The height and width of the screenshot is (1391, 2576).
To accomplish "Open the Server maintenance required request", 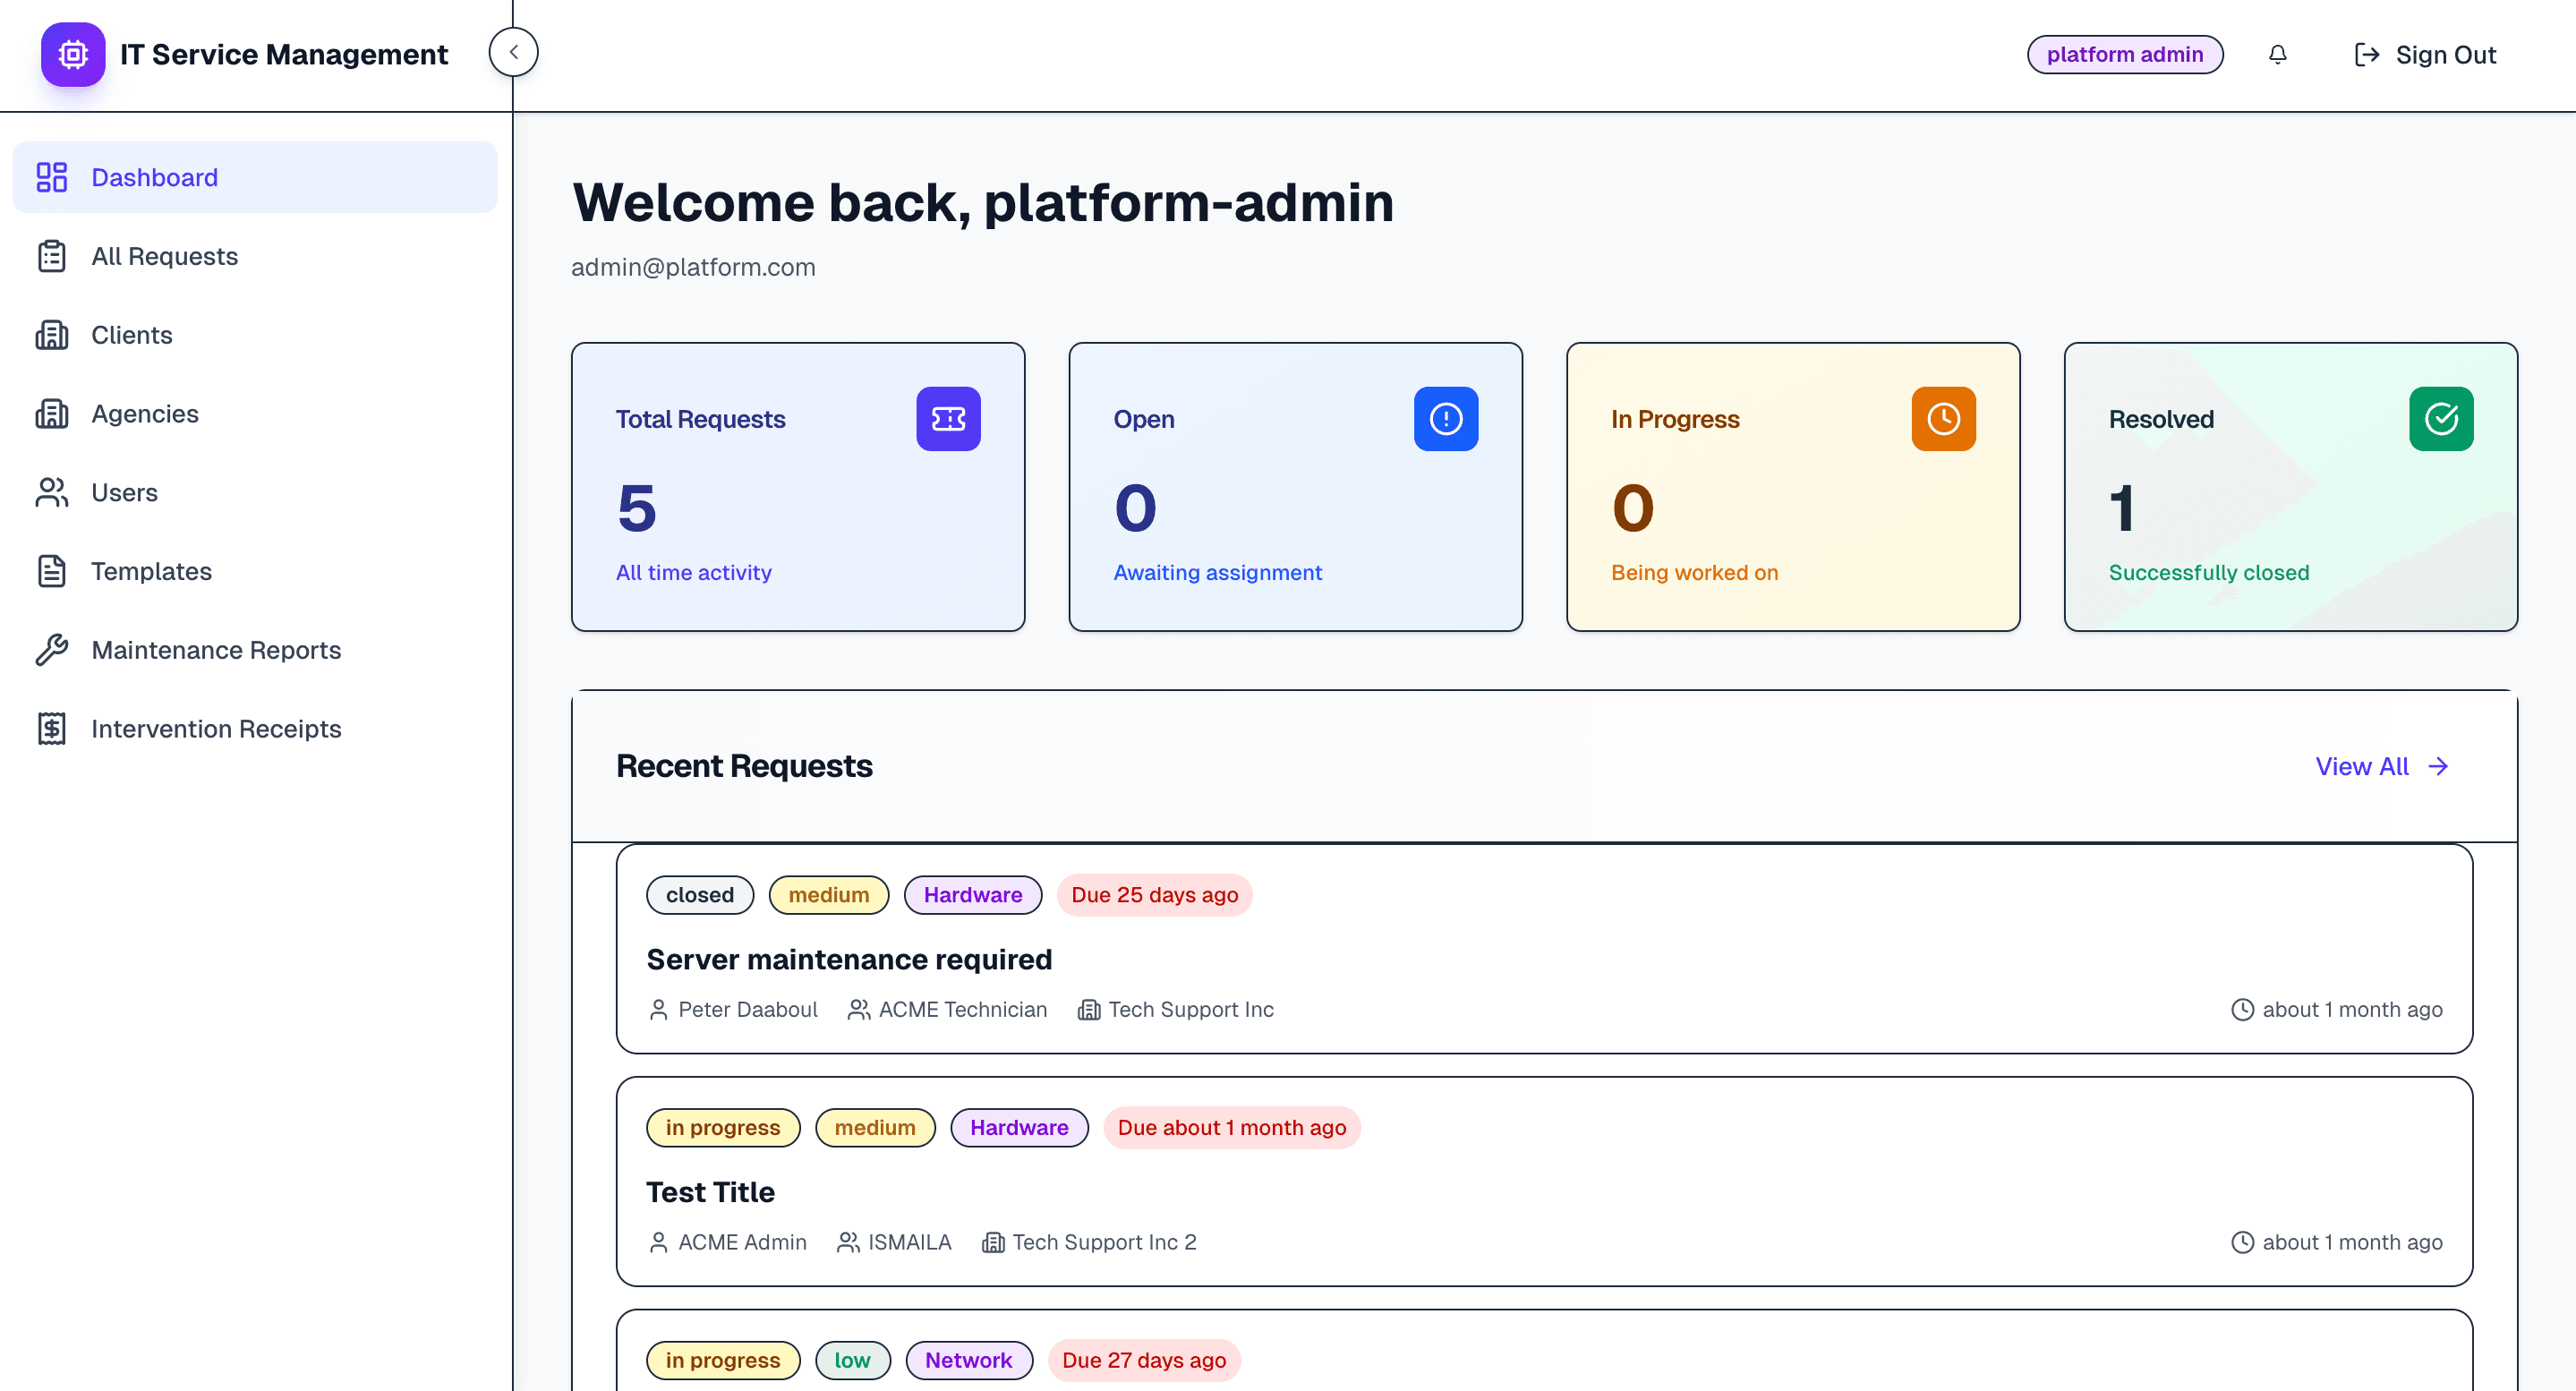I will tap(849, 959).
